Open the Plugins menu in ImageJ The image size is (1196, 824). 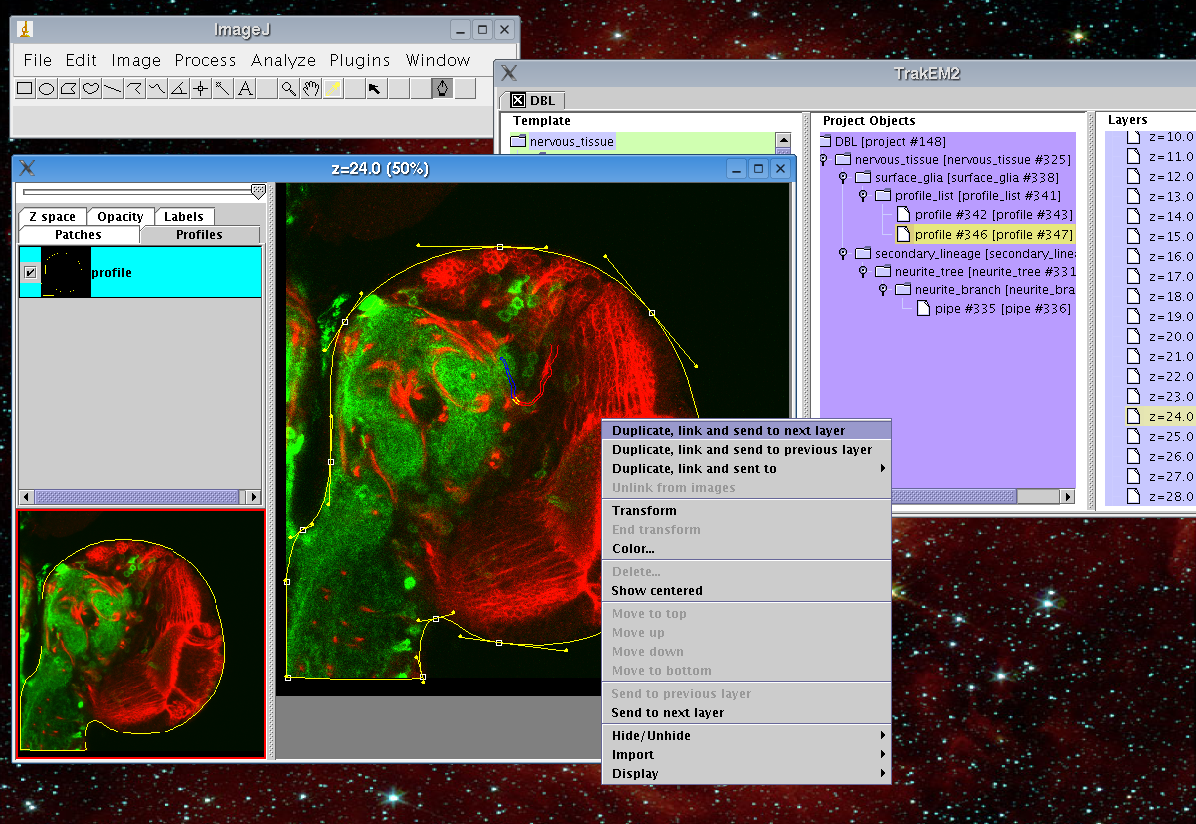point(361,60)
